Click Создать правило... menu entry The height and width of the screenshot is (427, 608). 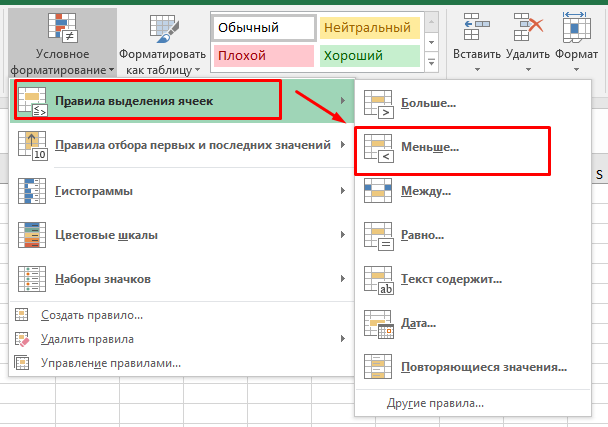tap(182, 315)
